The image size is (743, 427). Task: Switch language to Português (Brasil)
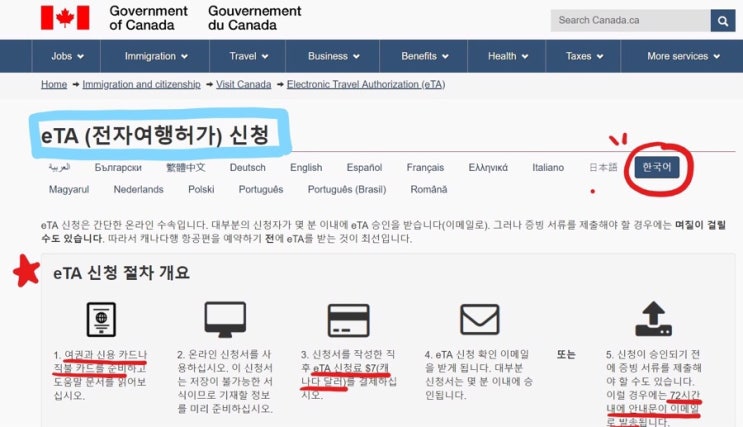(x=347, y=190)
